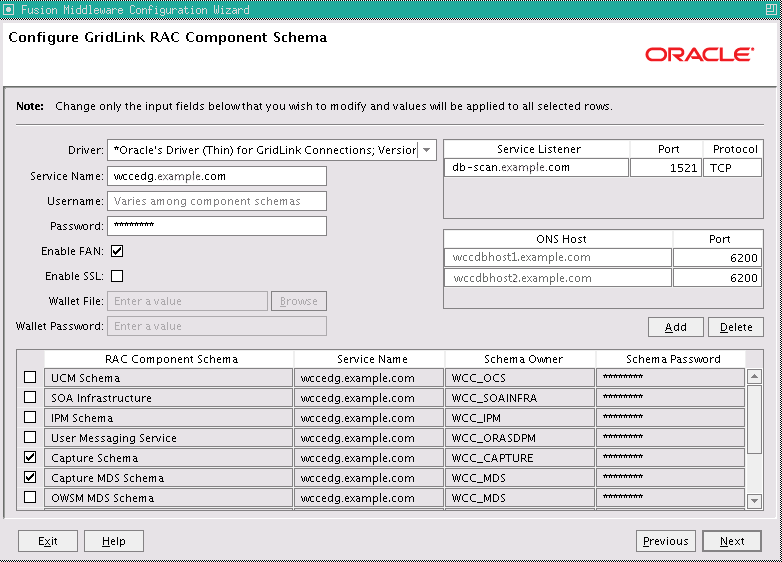Uncheck the Capture Schema row checkbox
Image resolution: width=782 pixels, height=562 pixels.
(30, 457)
